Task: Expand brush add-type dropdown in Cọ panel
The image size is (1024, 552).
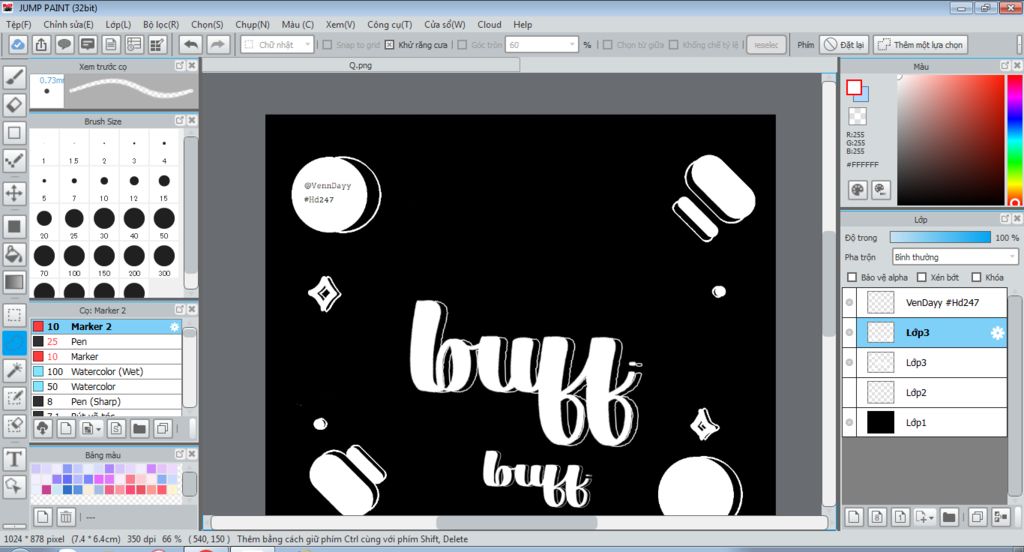Action: pos(99,429)
